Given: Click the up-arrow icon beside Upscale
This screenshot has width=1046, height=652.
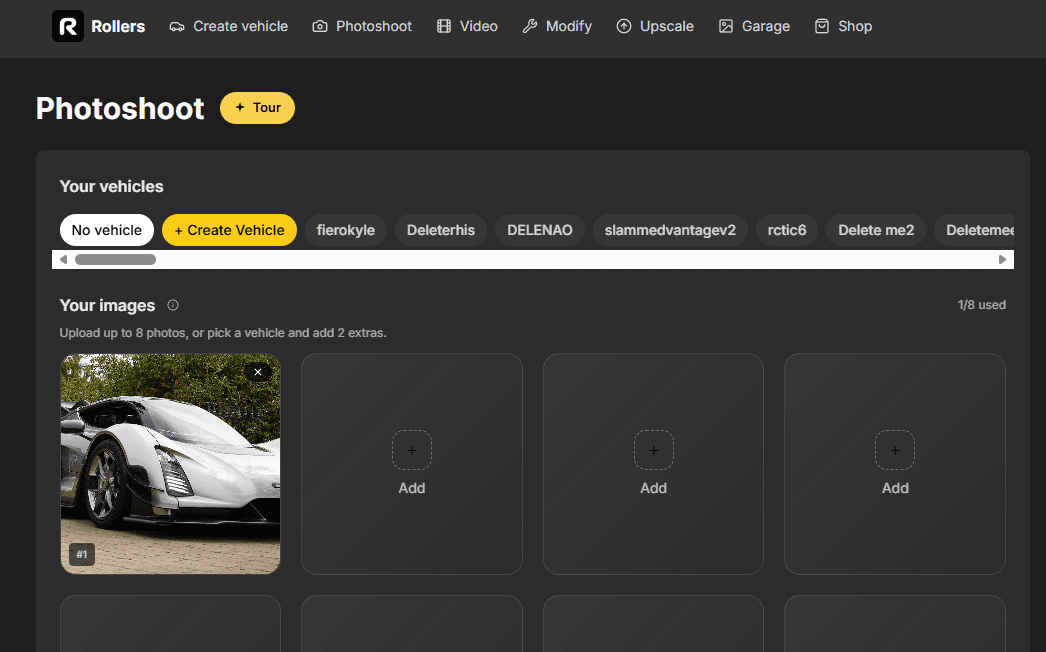Looking at the screenshot, I should pyautogui.click(x=624, y=26).
